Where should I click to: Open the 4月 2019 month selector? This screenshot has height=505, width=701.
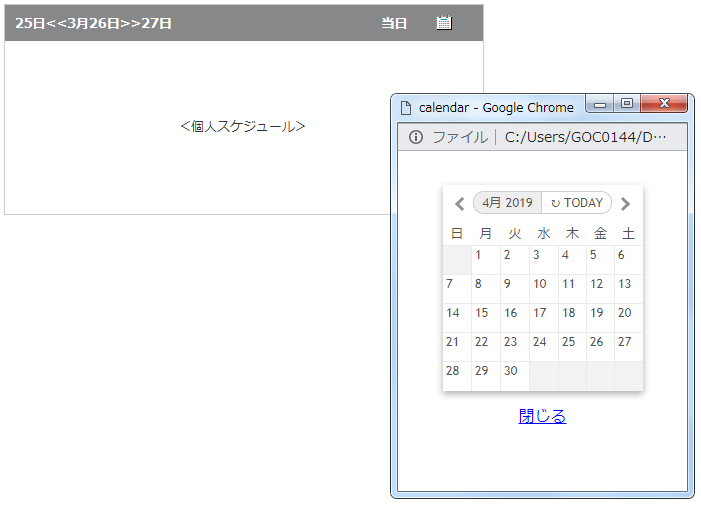click(507, 203)
